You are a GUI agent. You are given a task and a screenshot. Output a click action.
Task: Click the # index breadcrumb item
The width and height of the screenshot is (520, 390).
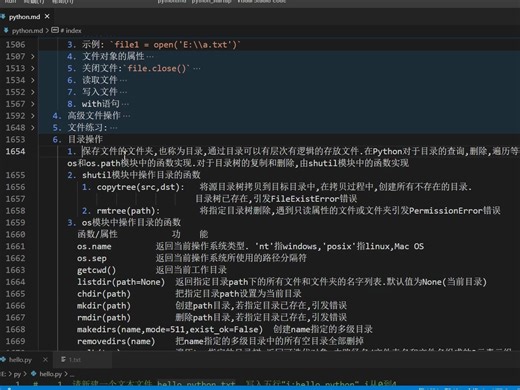tap(71, 31)
